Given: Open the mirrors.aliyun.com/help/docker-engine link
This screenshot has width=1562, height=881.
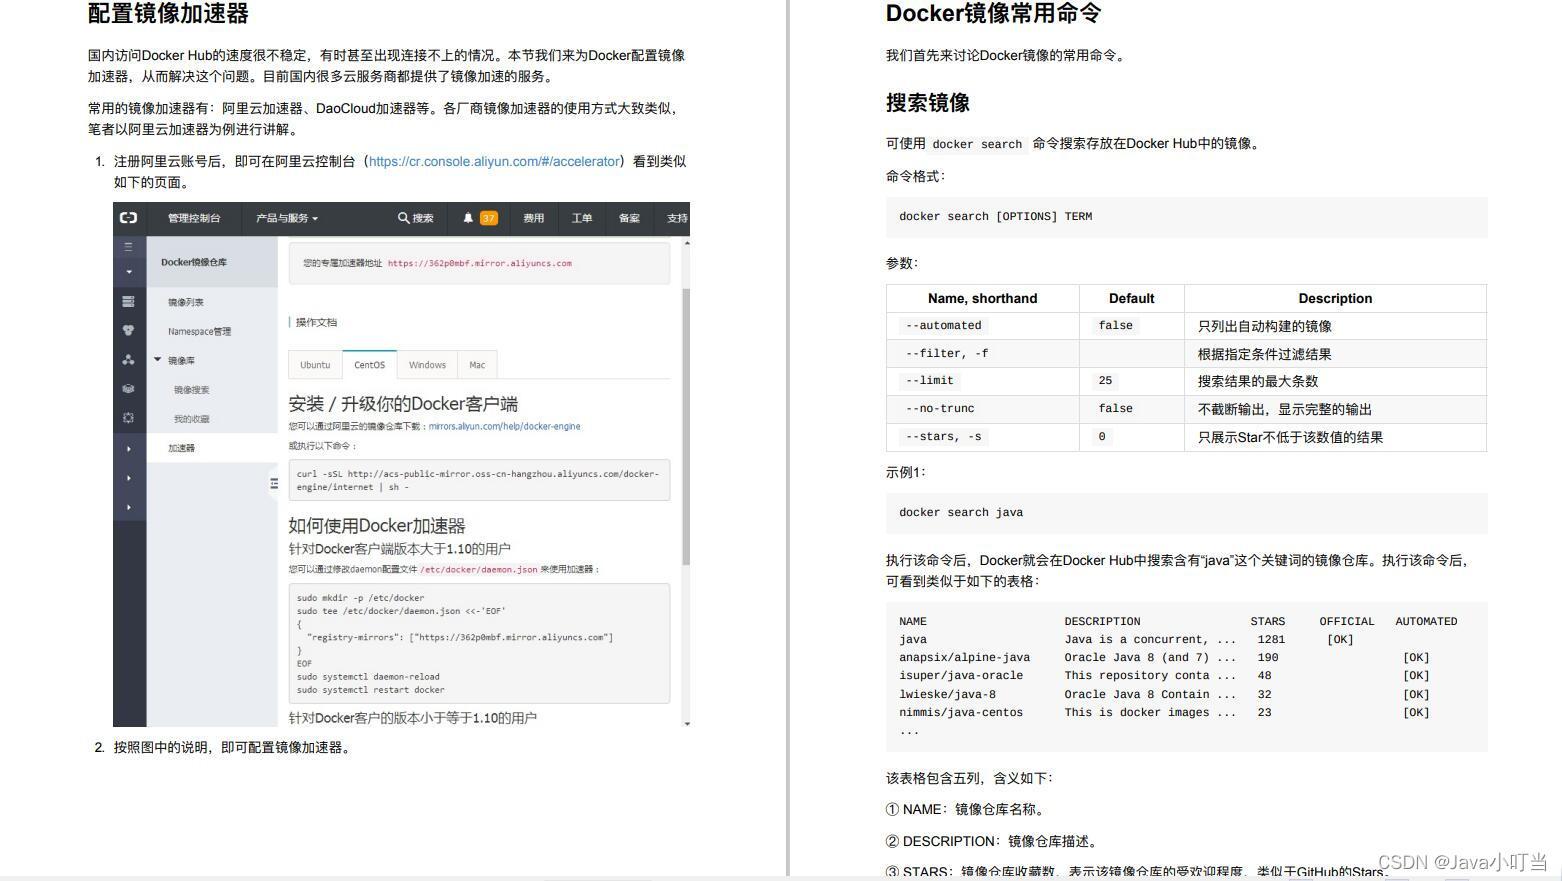Looking at the screenshot, I should click(x=504, y=426).
